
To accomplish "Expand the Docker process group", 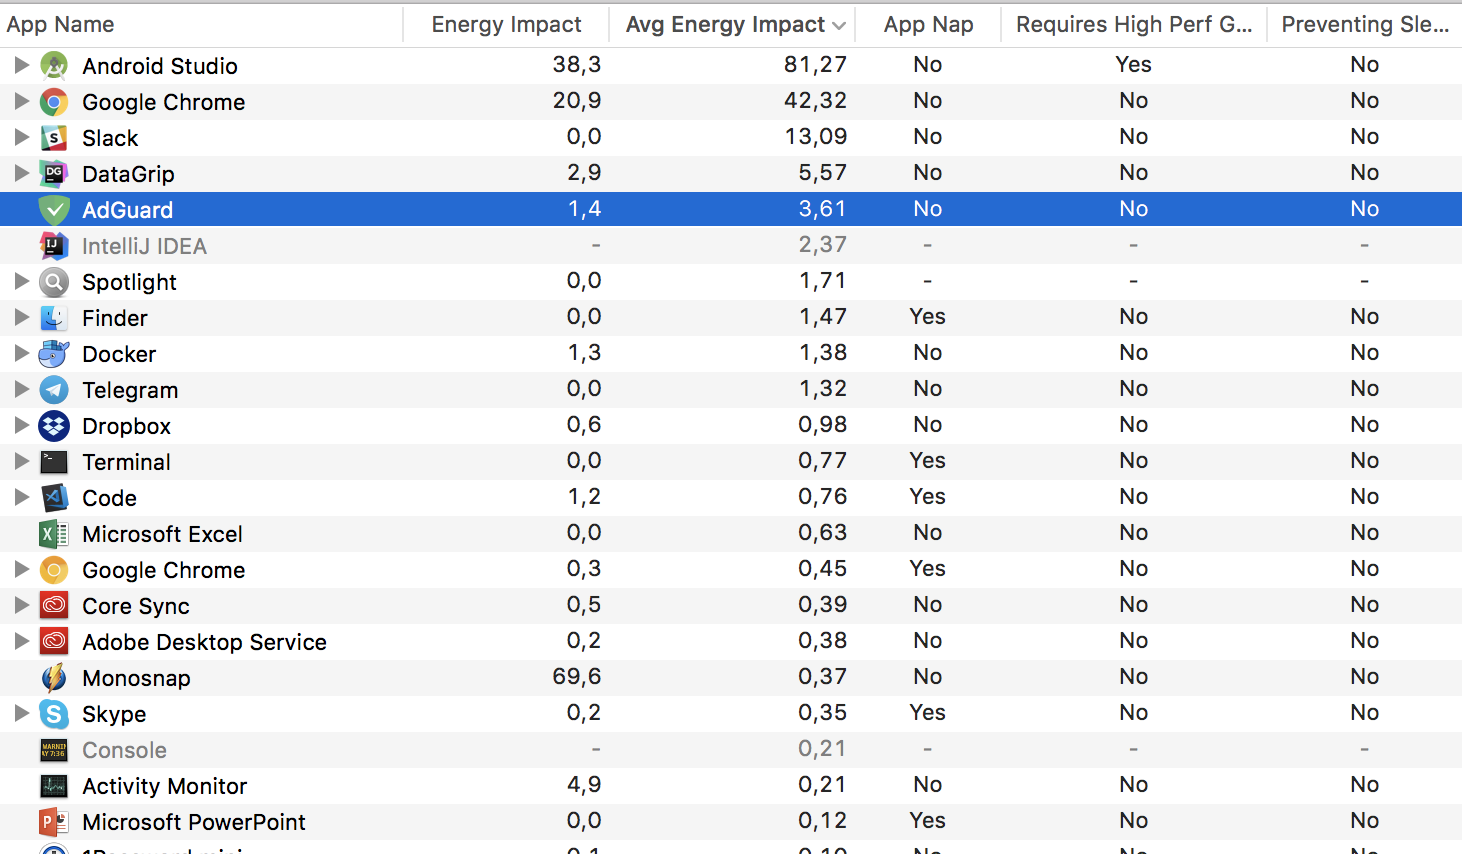I will 21,353.
